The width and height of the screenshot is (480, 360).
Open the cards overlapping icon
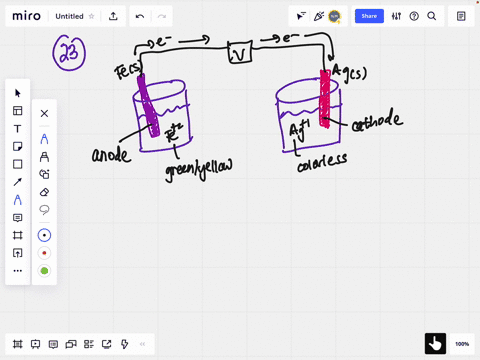point(71,344)
